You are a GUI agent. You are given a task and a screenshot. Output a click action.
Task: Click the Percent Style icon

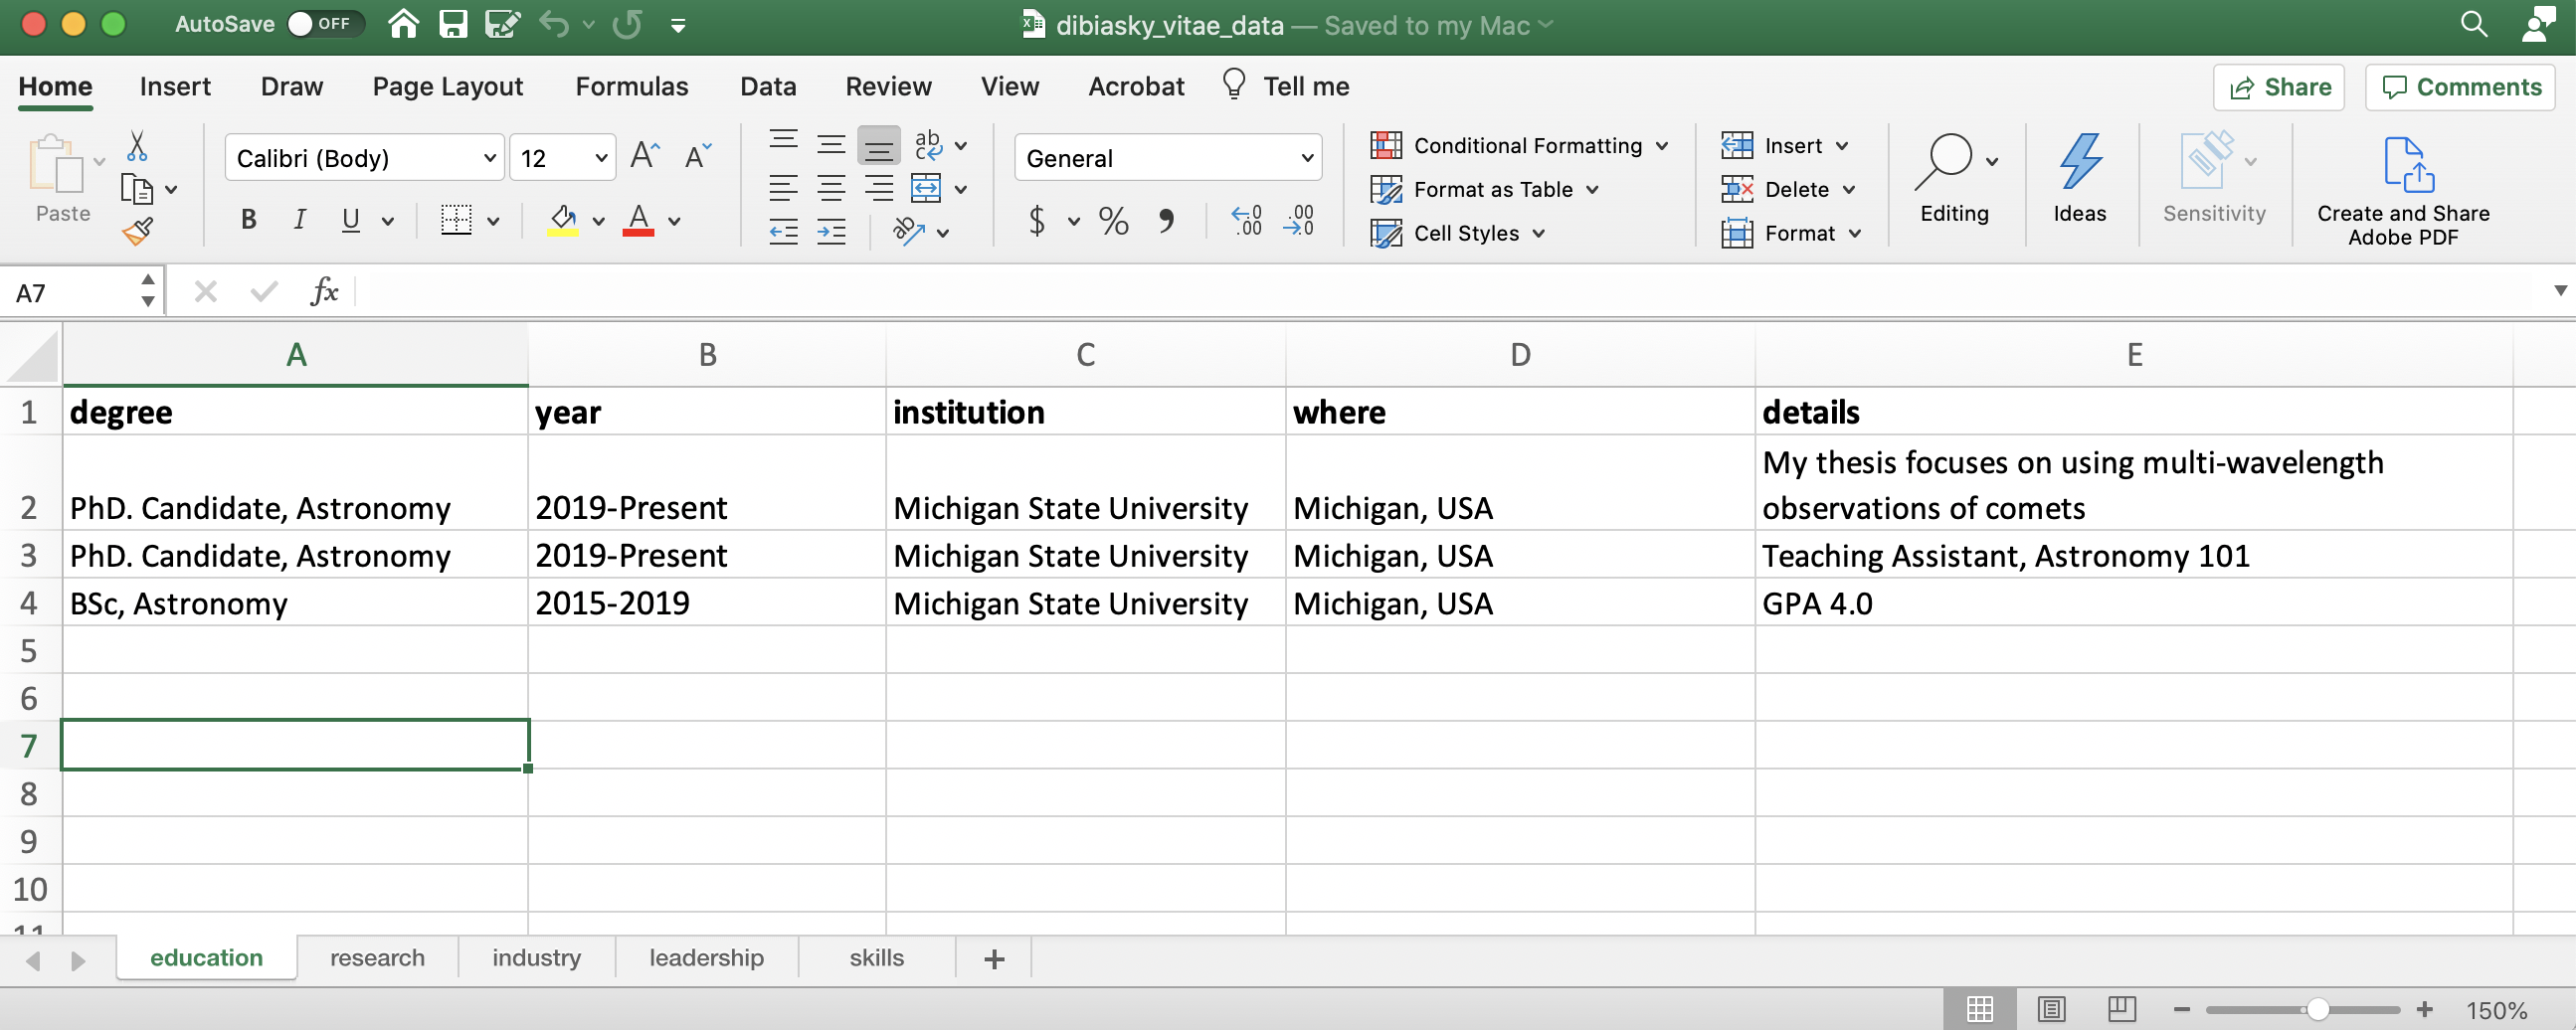[x=1113, y=221]
